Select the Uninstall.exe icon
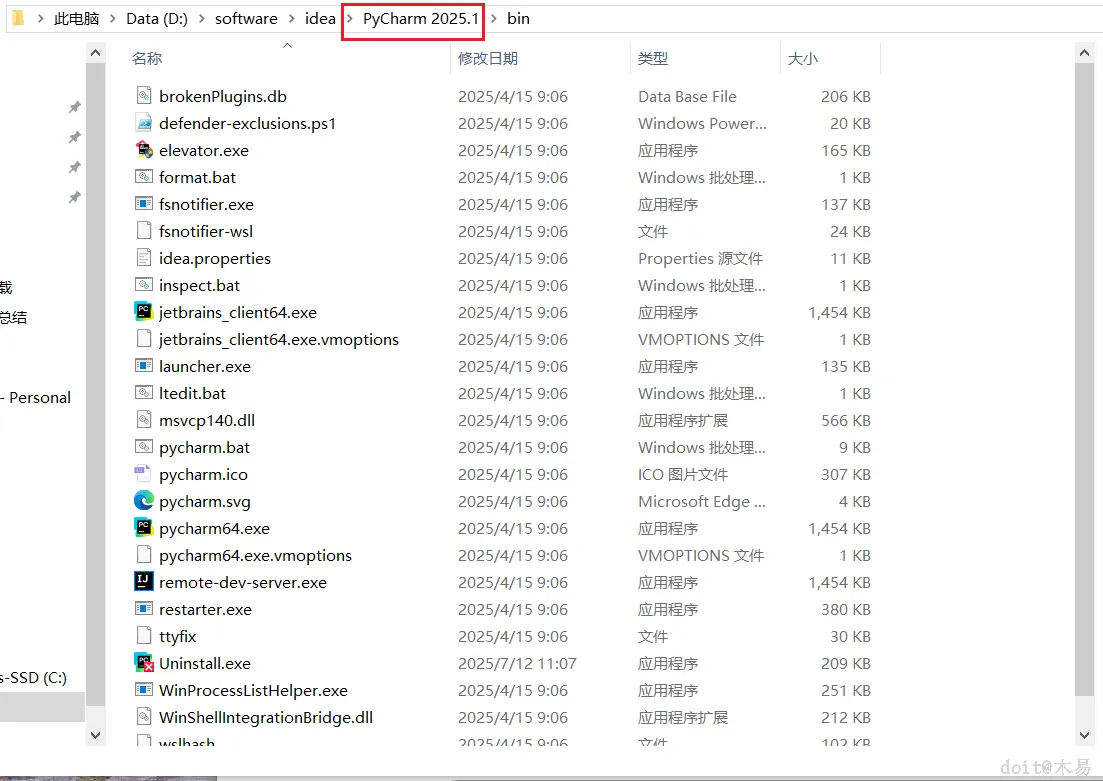1103x781 pixels. (x=144, y=663)
